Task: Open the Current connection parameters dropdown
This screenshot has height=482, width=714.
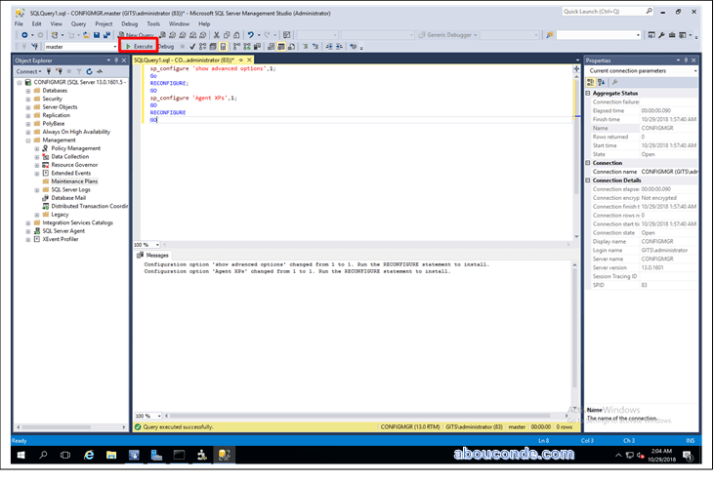Action: [x=694, y=71]
